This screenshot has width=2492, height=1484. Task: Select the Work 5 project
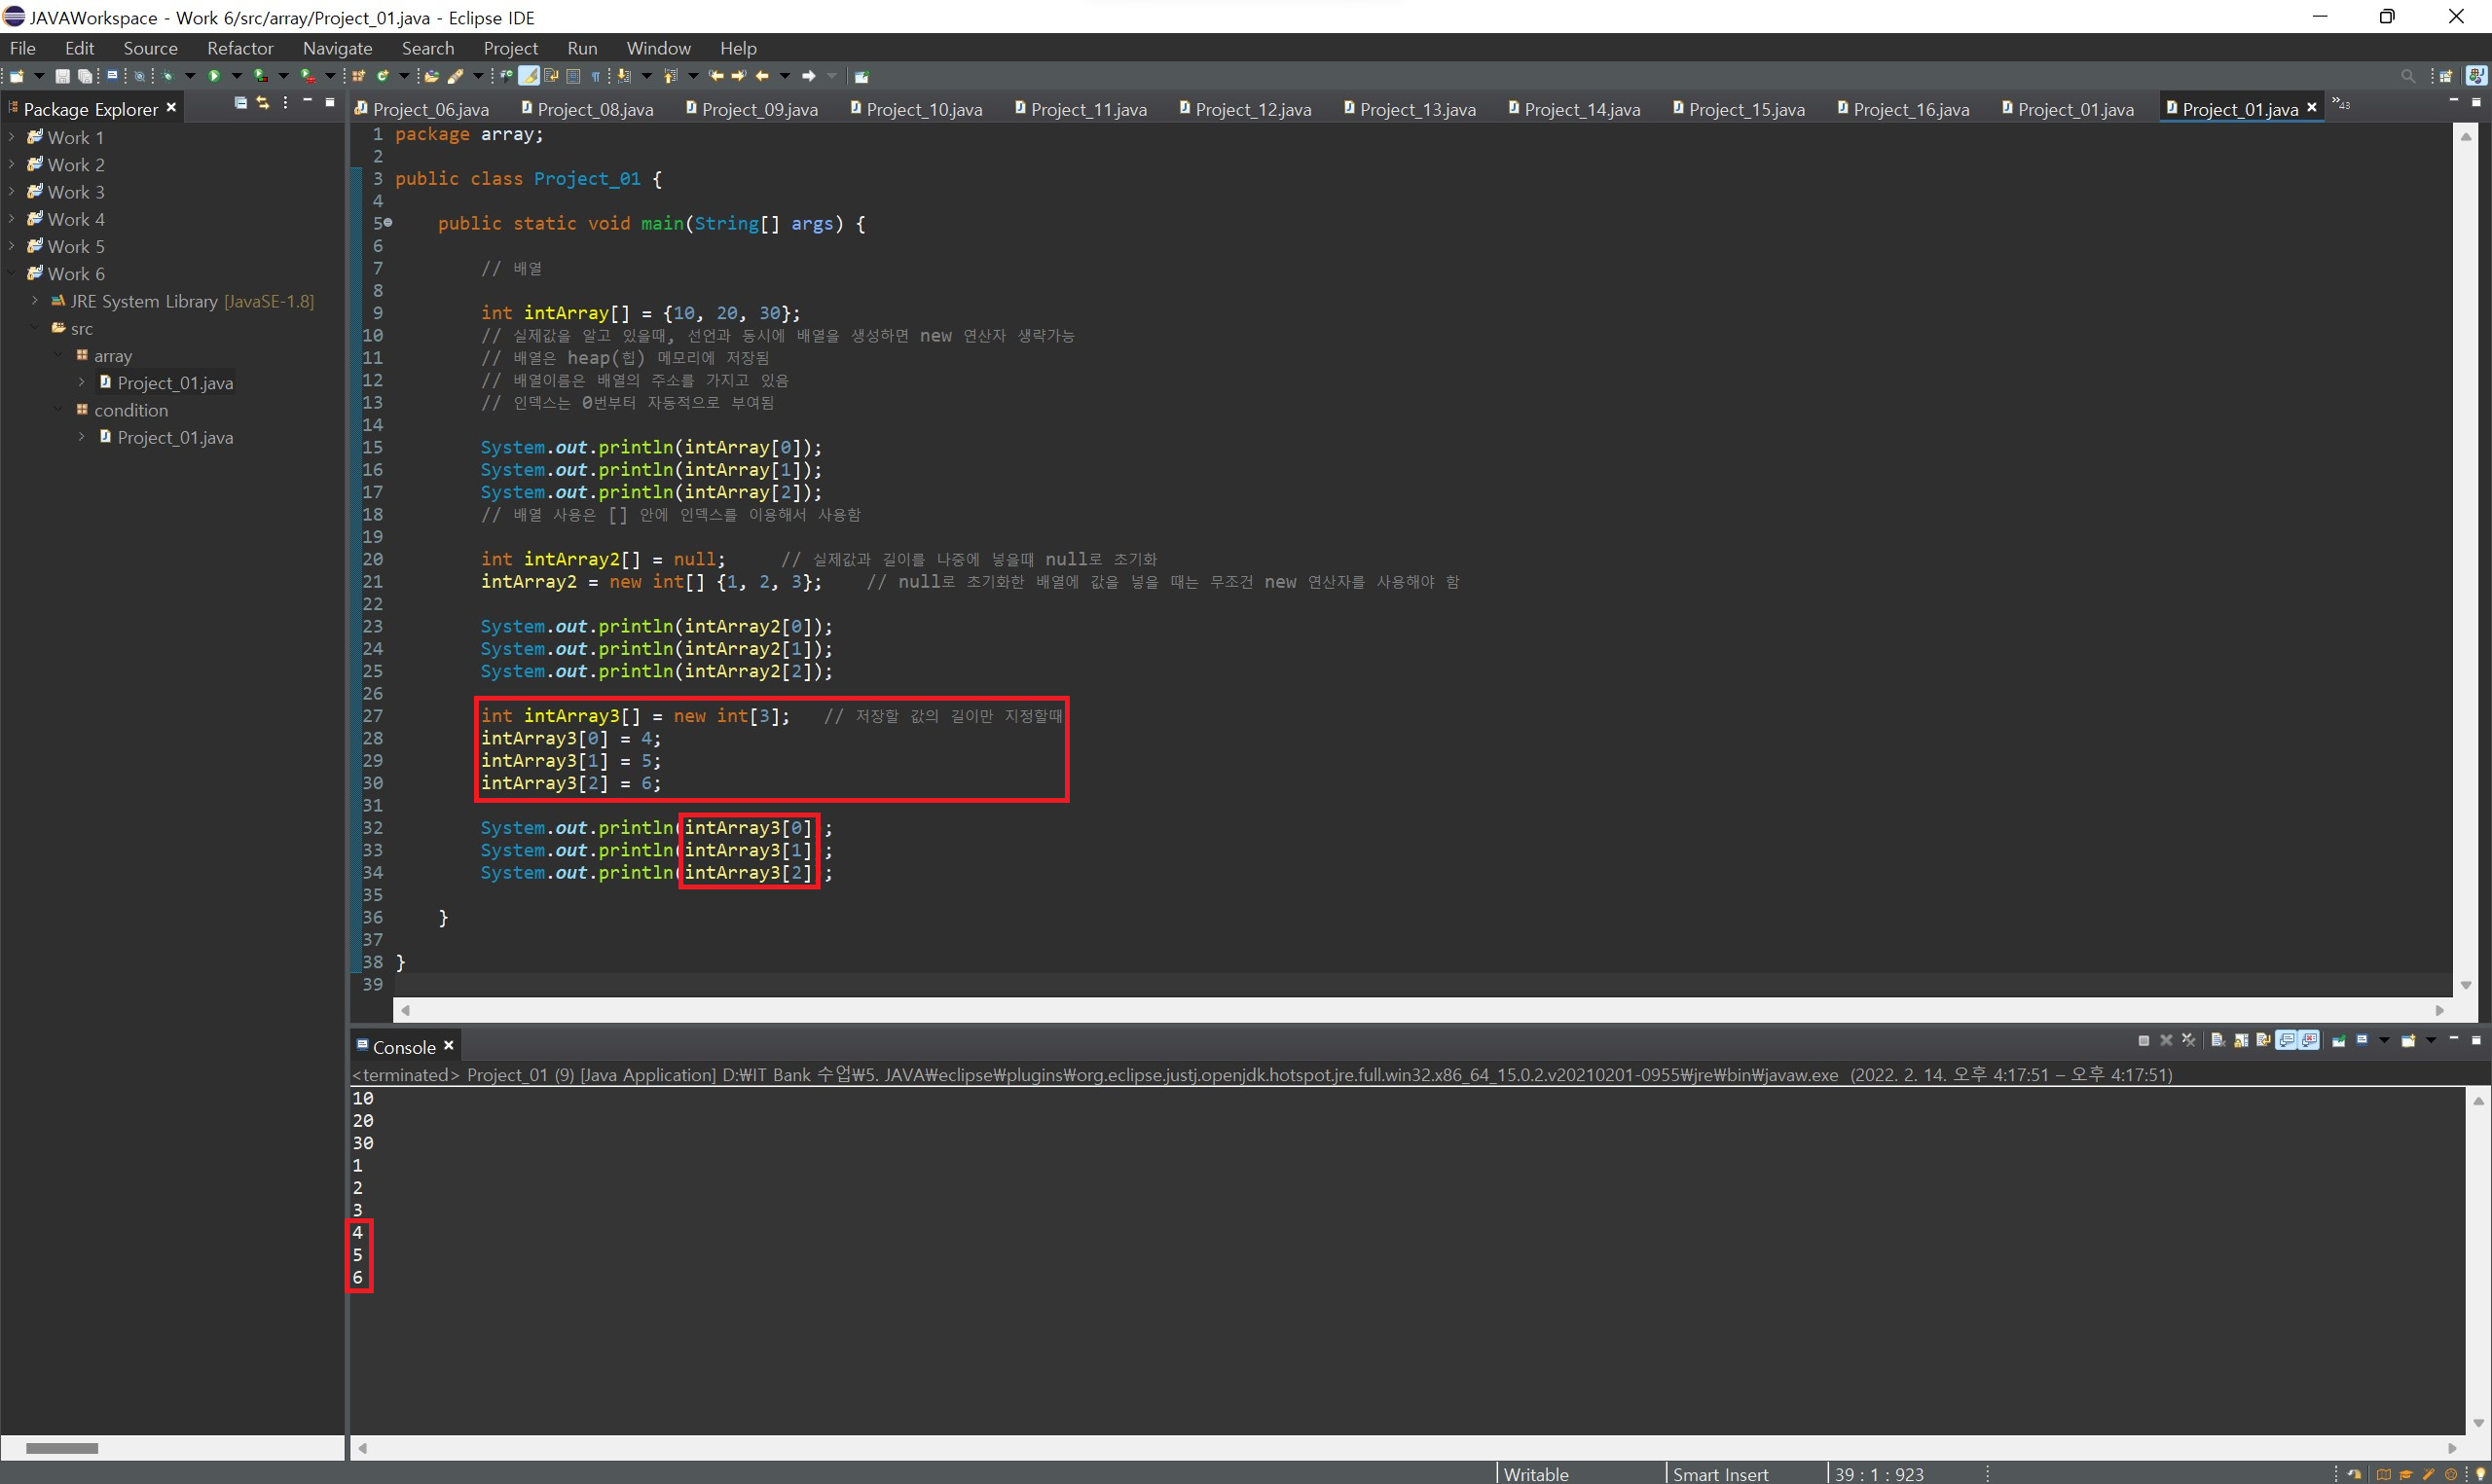75,246
